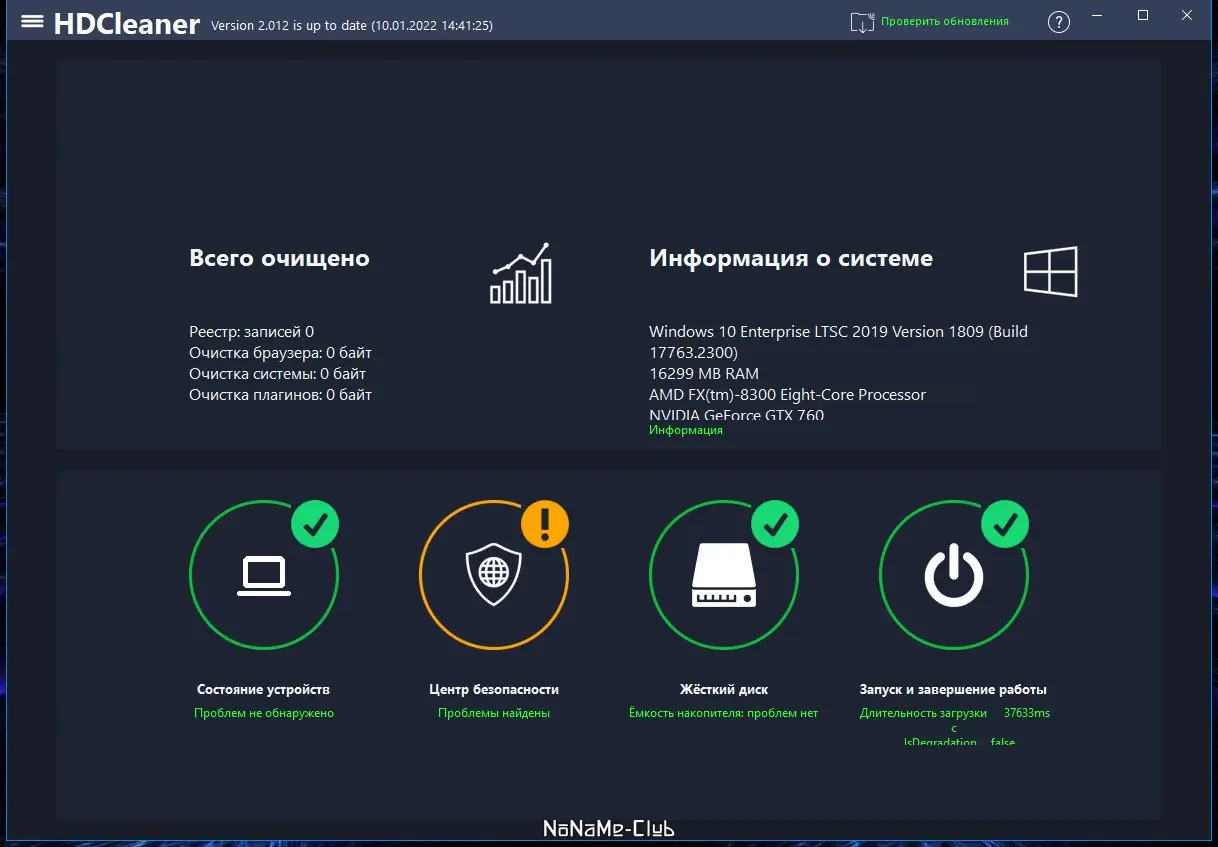Click 'Проблем не обнаружено' status text
This screenshot has height=847, width=1218.
(264, 713)
